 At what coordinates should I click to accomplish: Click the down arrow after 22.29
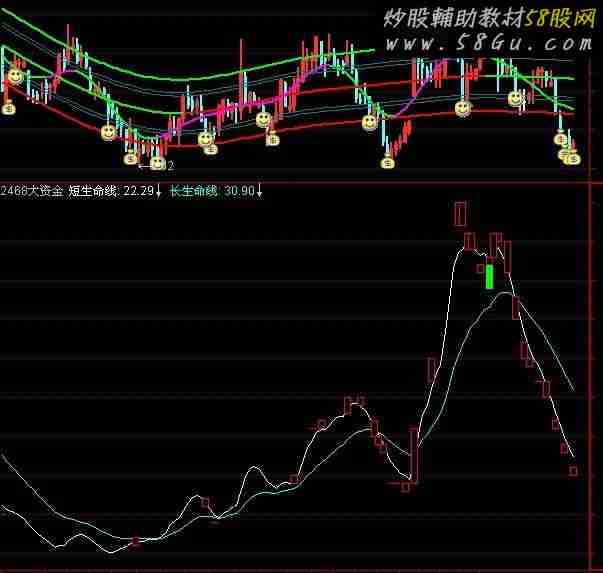[158, 191]
